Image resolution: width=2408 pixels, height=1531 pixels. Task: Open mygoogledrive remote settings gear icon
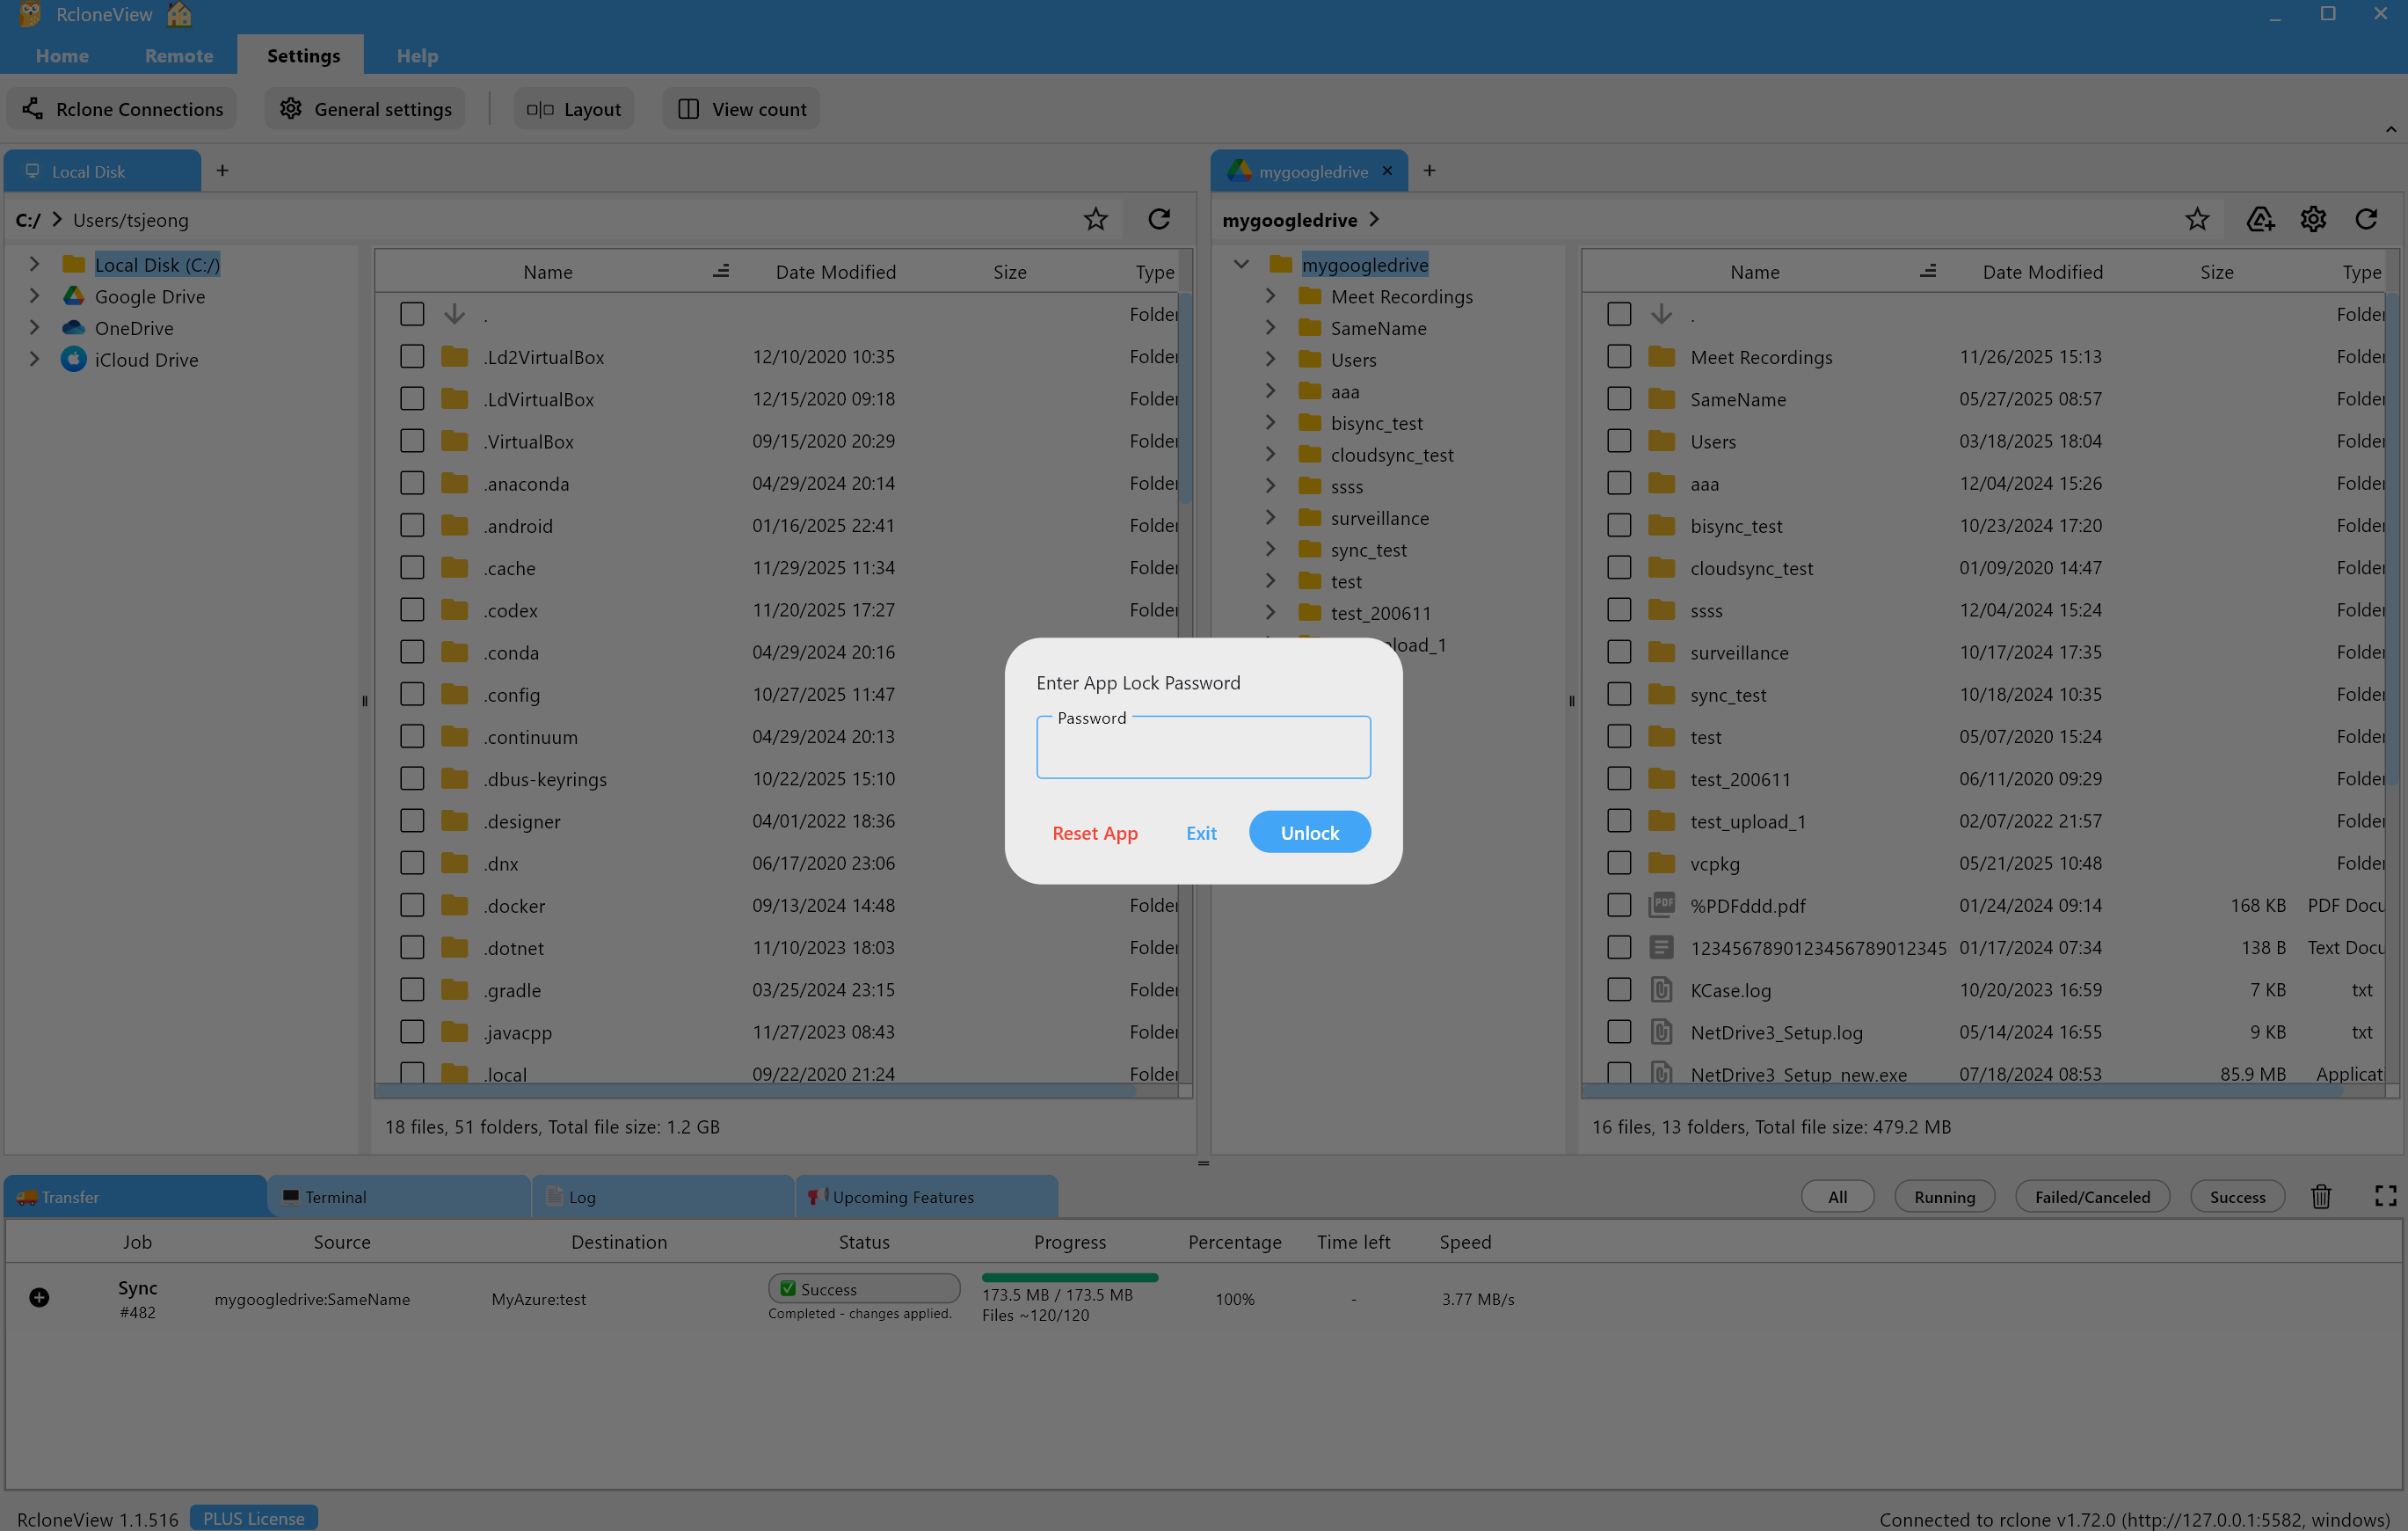[2313, 219]
